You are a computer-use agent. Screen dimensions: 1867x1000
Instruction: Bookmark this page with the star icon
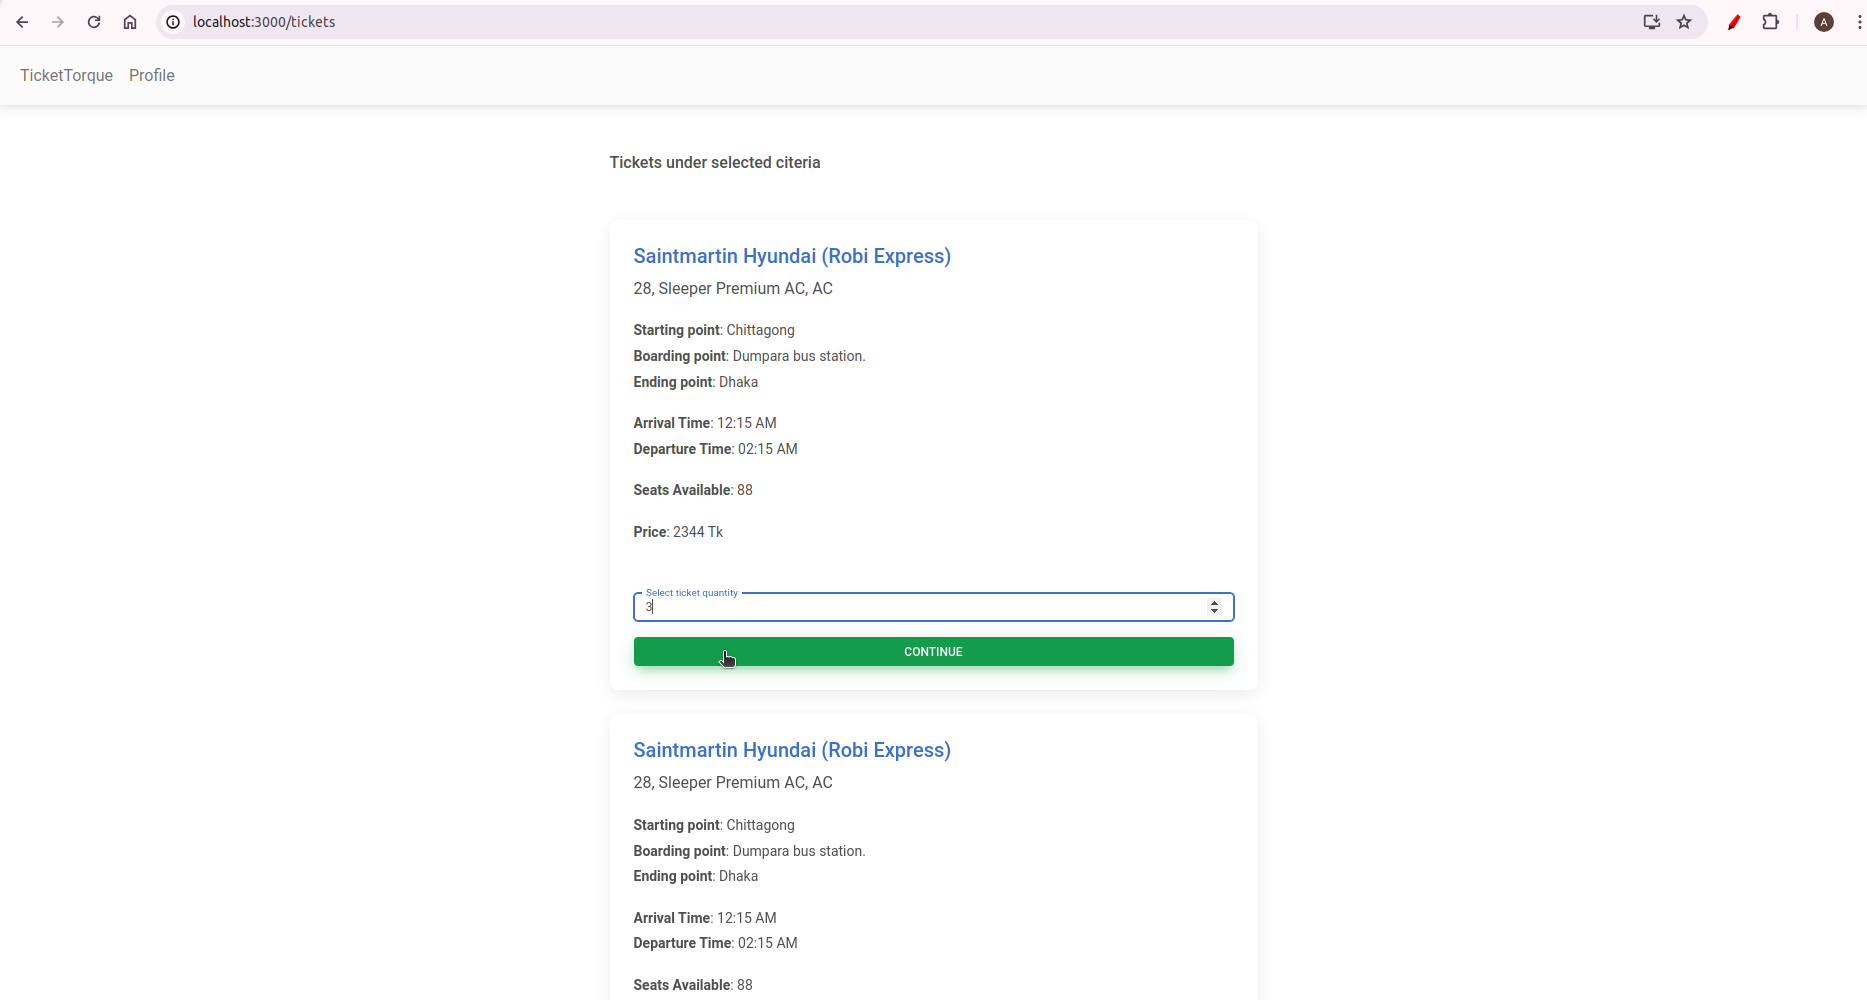pyautogui.click(x=1684, y=22)
